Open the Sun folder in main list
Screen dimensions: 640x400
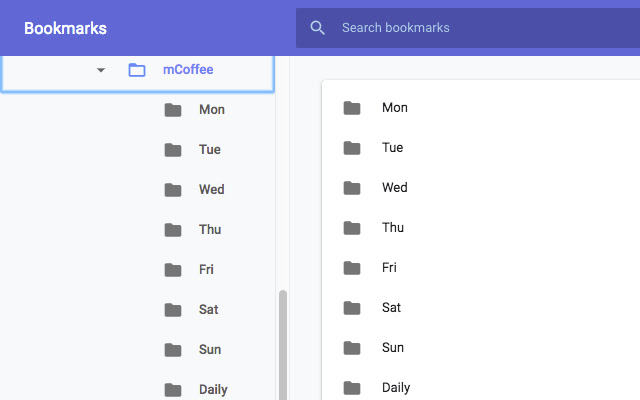click(393, 348)
